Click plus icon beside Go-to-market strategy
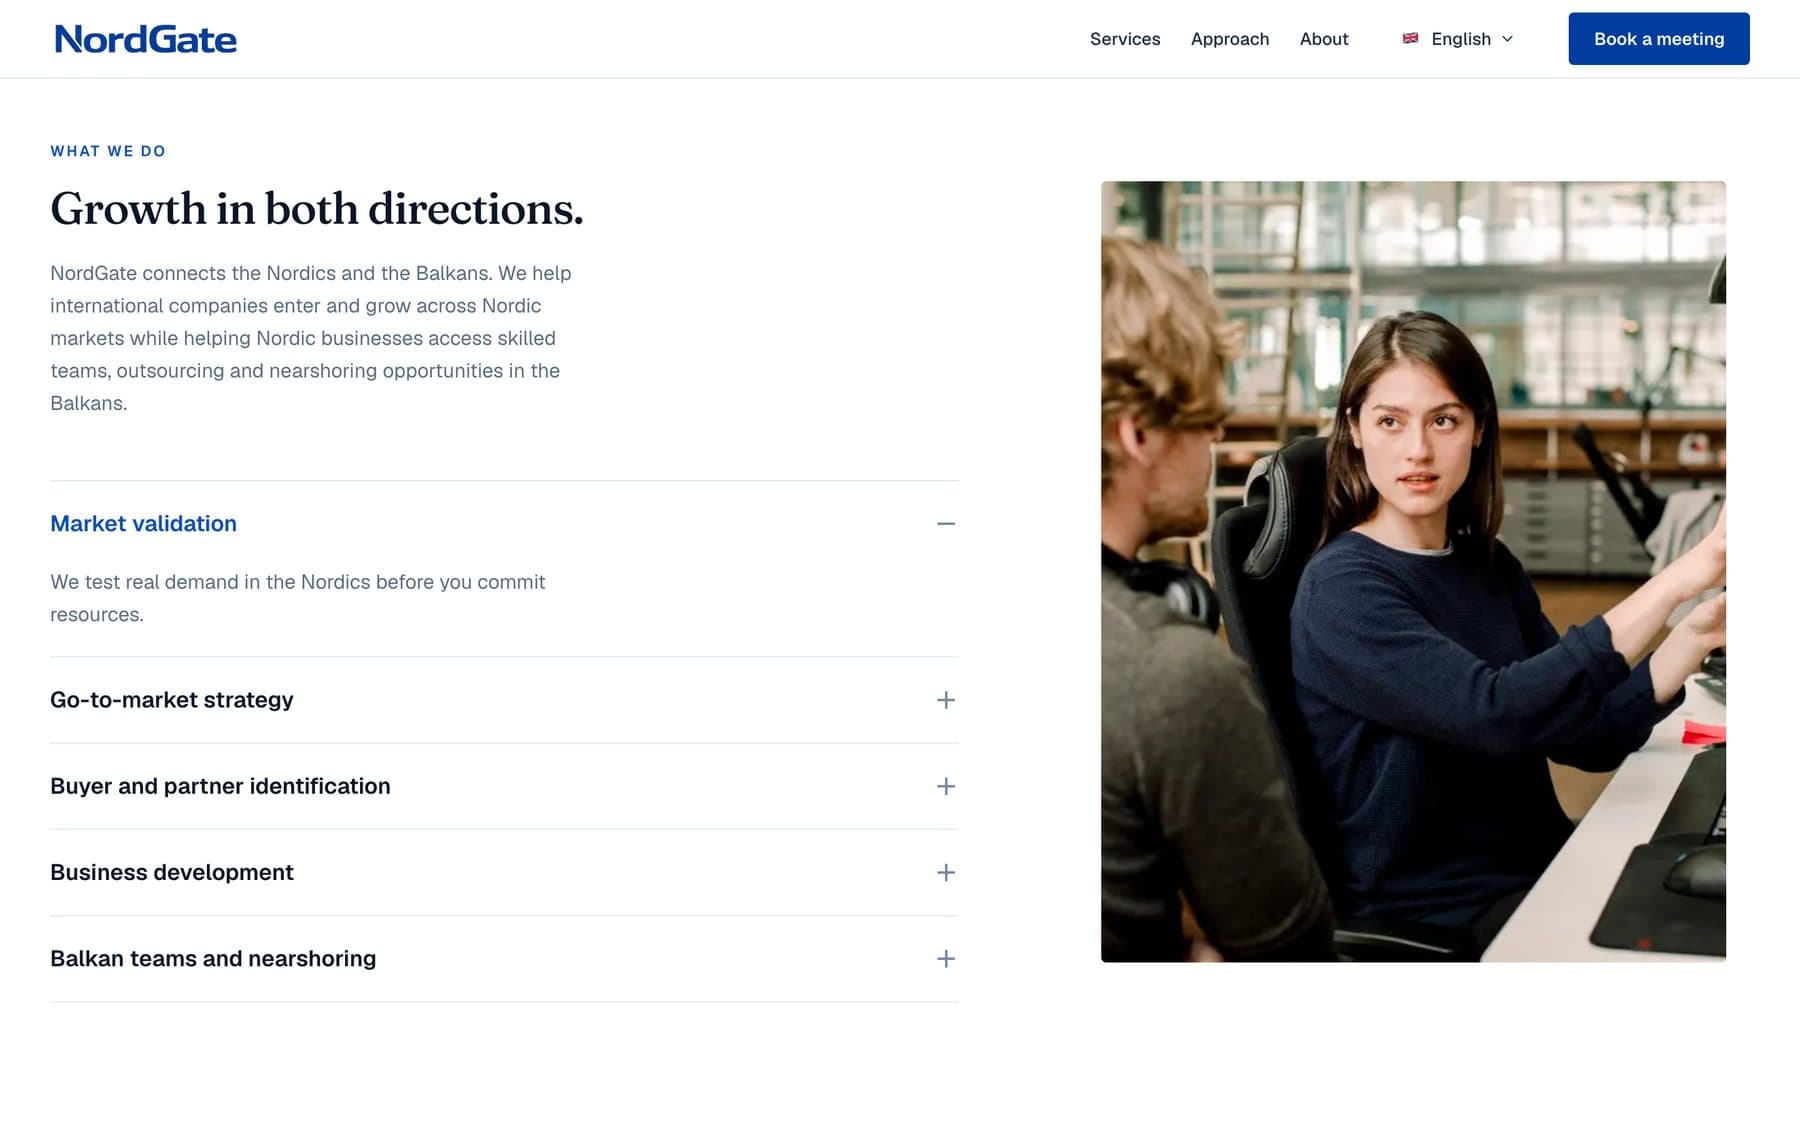1800x1125 pixels. 945,700
